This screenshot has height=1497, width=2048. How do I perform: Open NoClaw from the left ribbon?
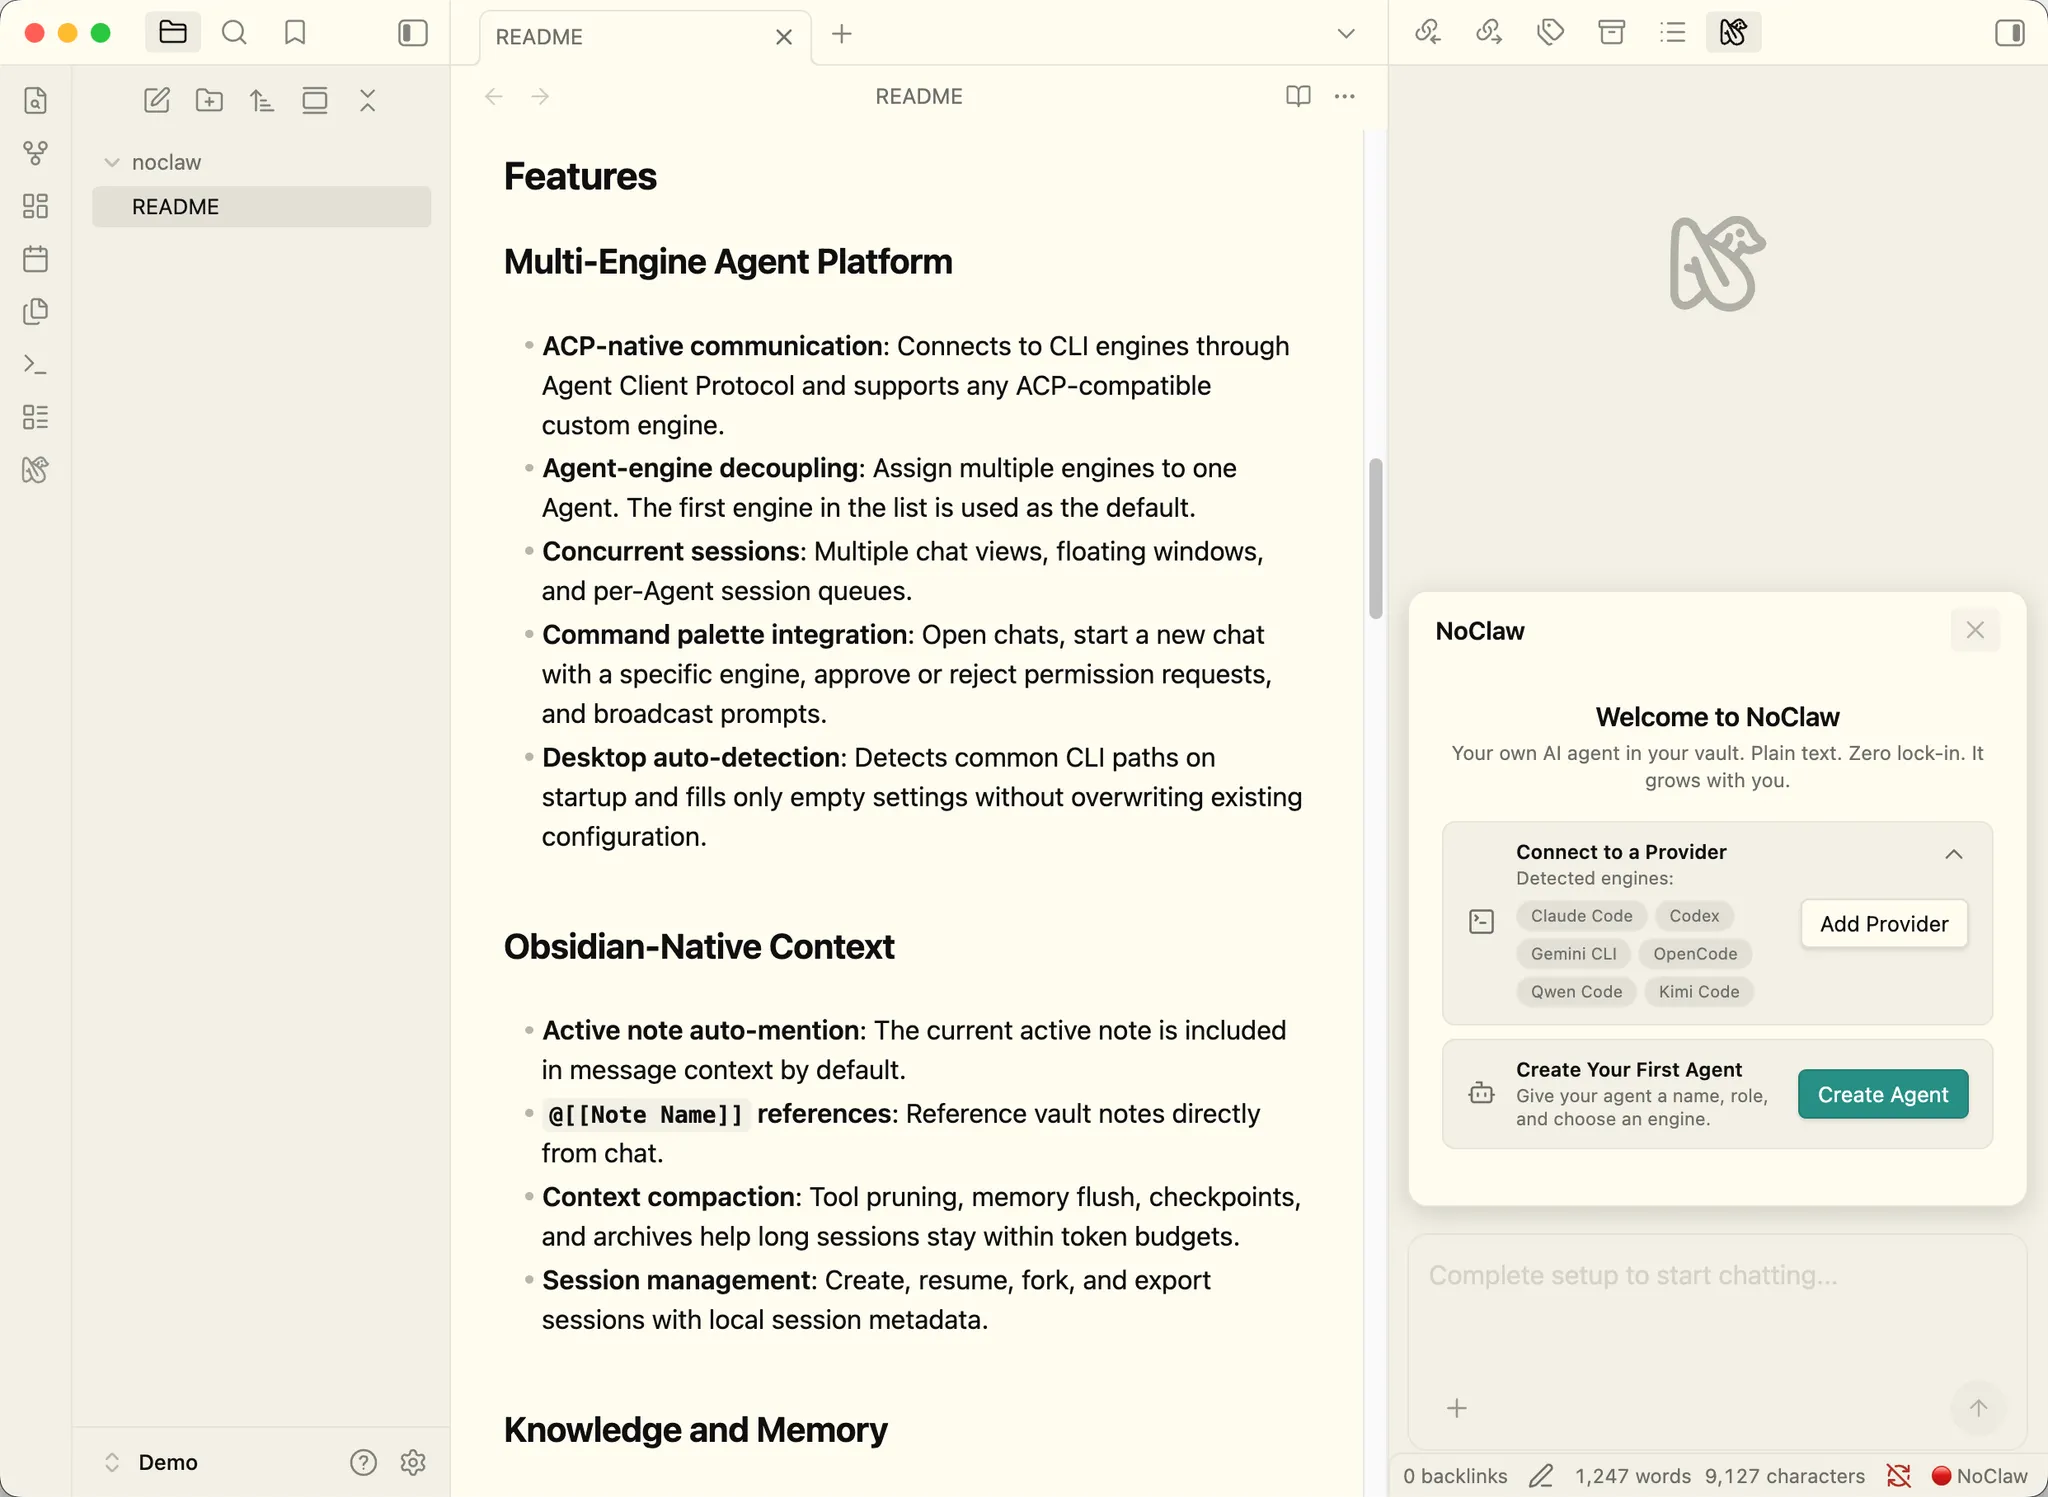[x=35, y=469]
